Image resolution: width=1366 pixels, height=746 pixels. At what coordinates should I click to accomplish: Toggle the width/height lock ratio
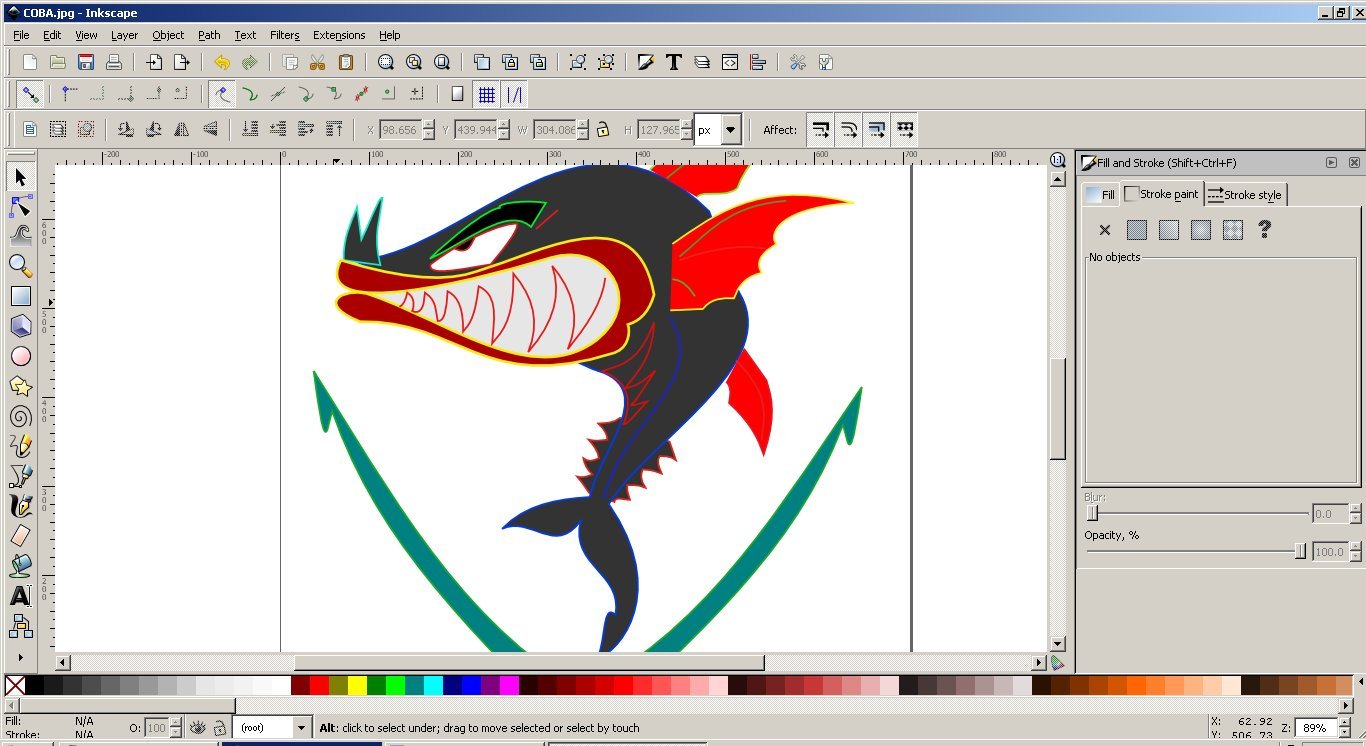click(603, 130)
